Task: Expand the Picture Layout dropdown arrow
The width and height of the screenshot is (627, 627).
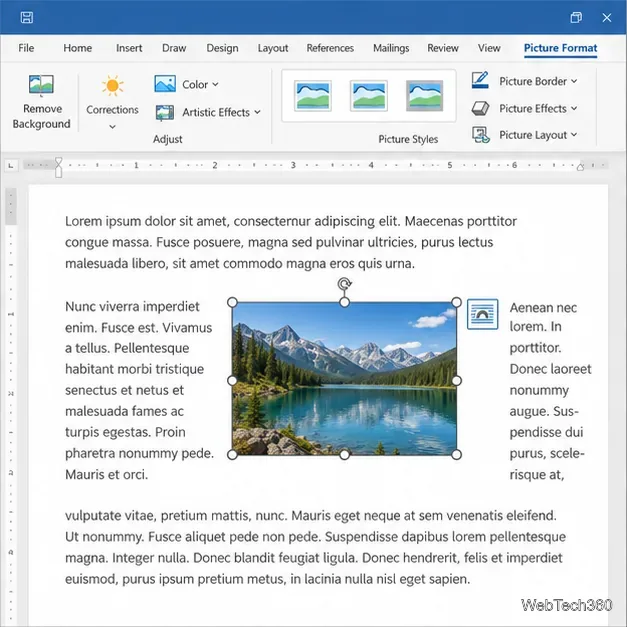Action: click(x=574, y=135)
